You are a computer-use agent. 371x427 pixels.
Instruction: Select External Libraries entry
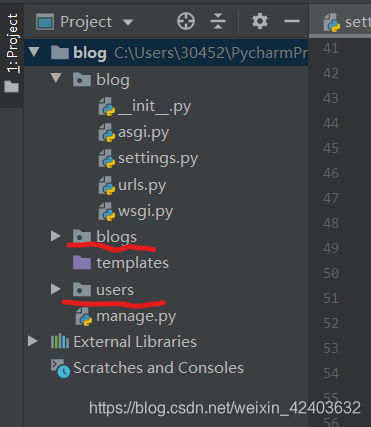[166, 342]
